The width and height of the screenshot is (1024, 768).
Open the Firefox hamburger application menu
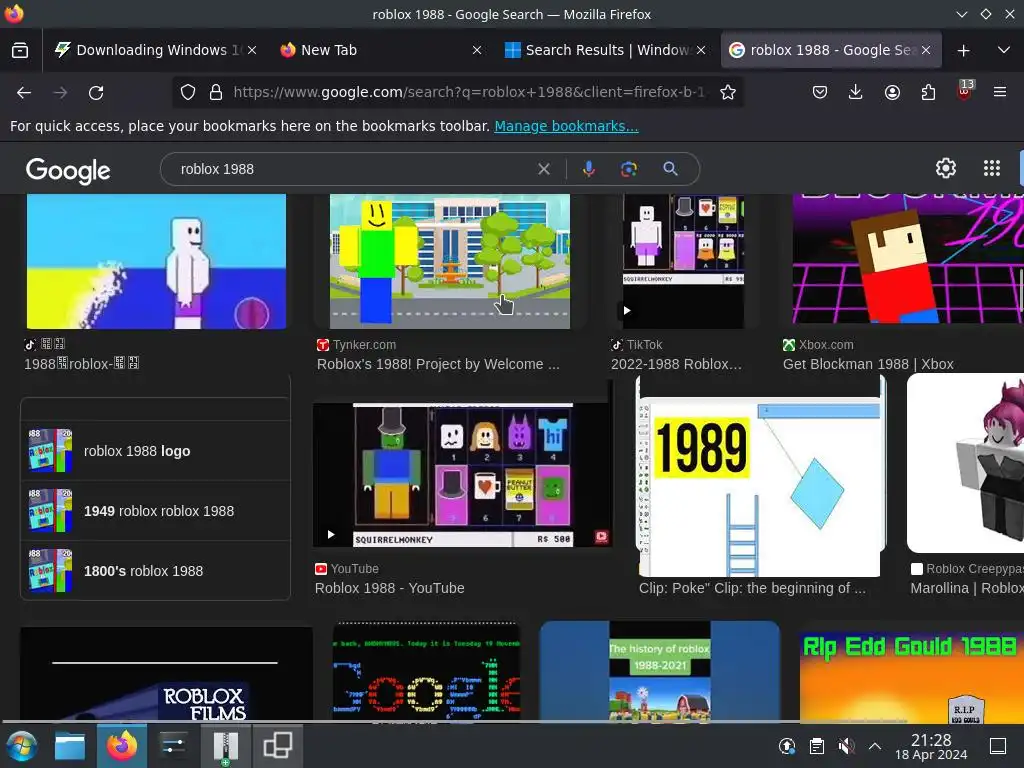point(999,92)
